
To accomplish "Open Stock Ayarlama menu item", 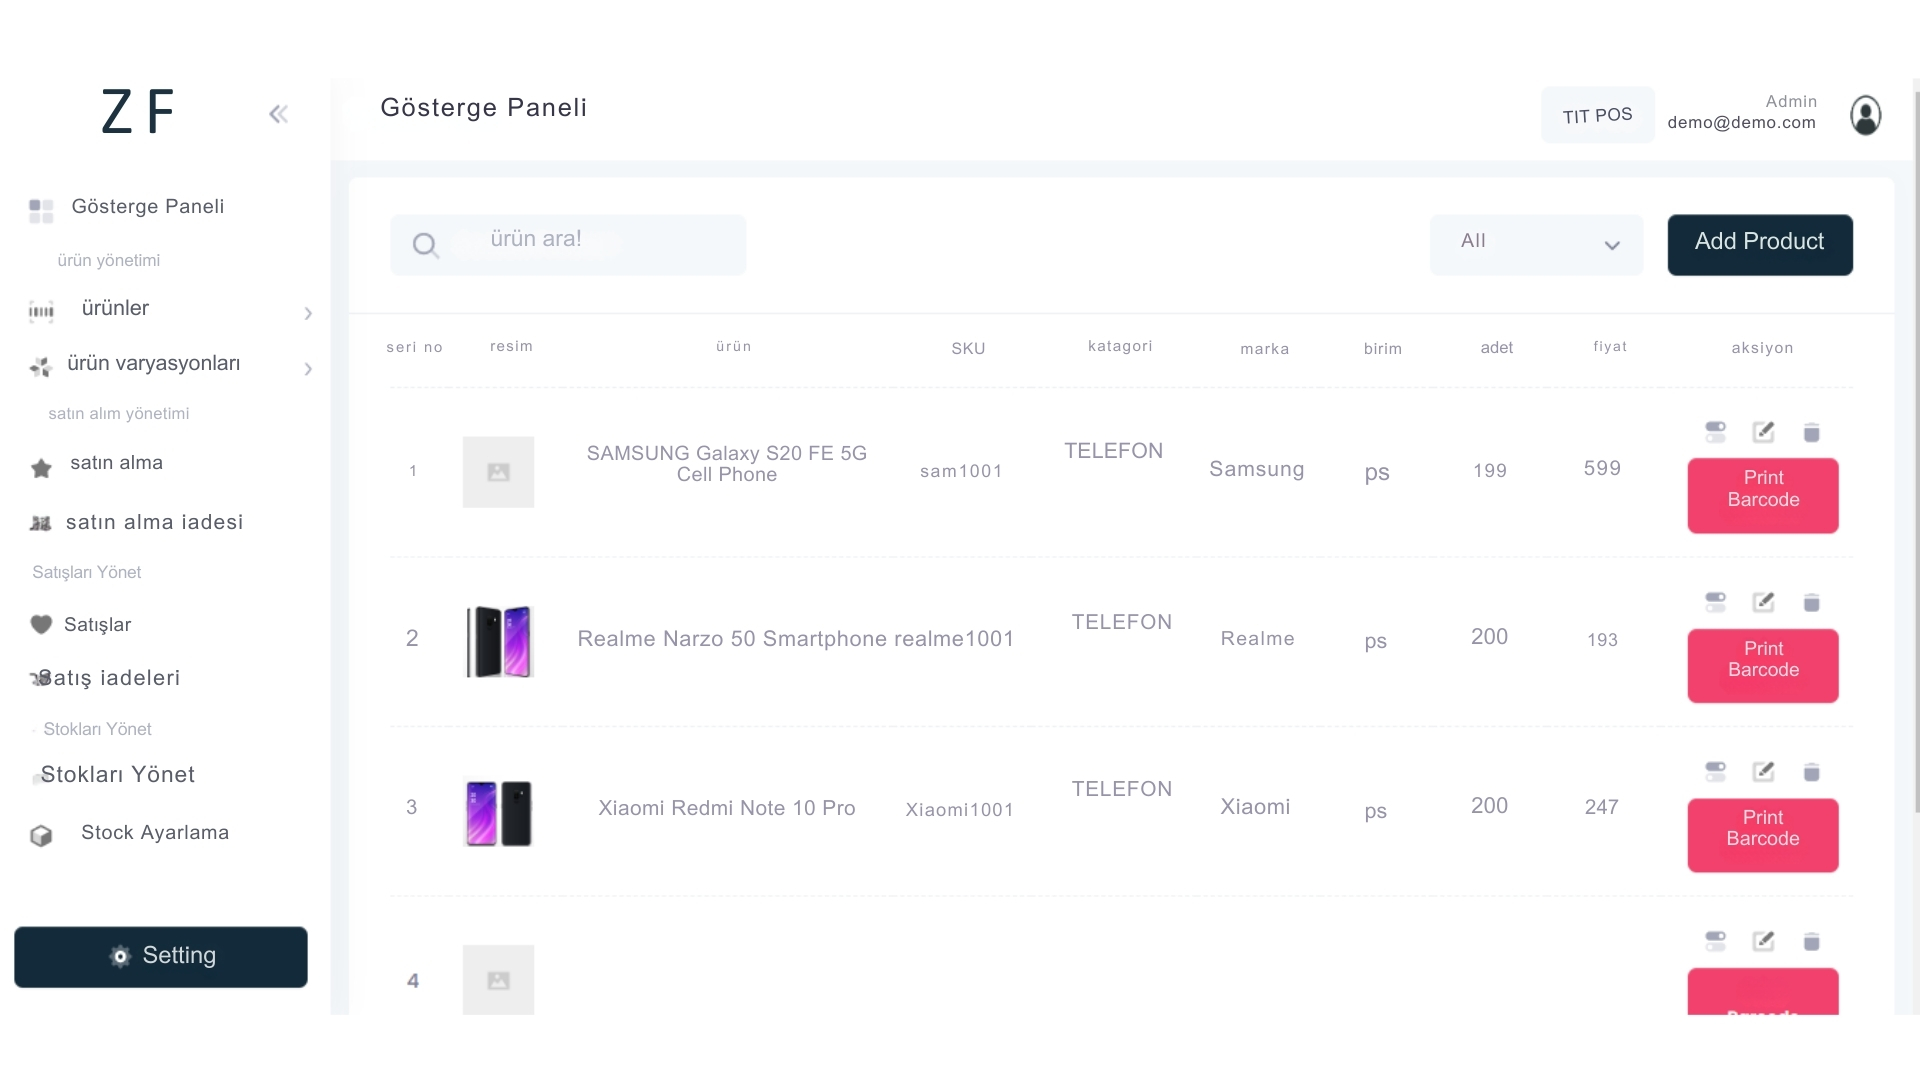I will coord(155,833).
